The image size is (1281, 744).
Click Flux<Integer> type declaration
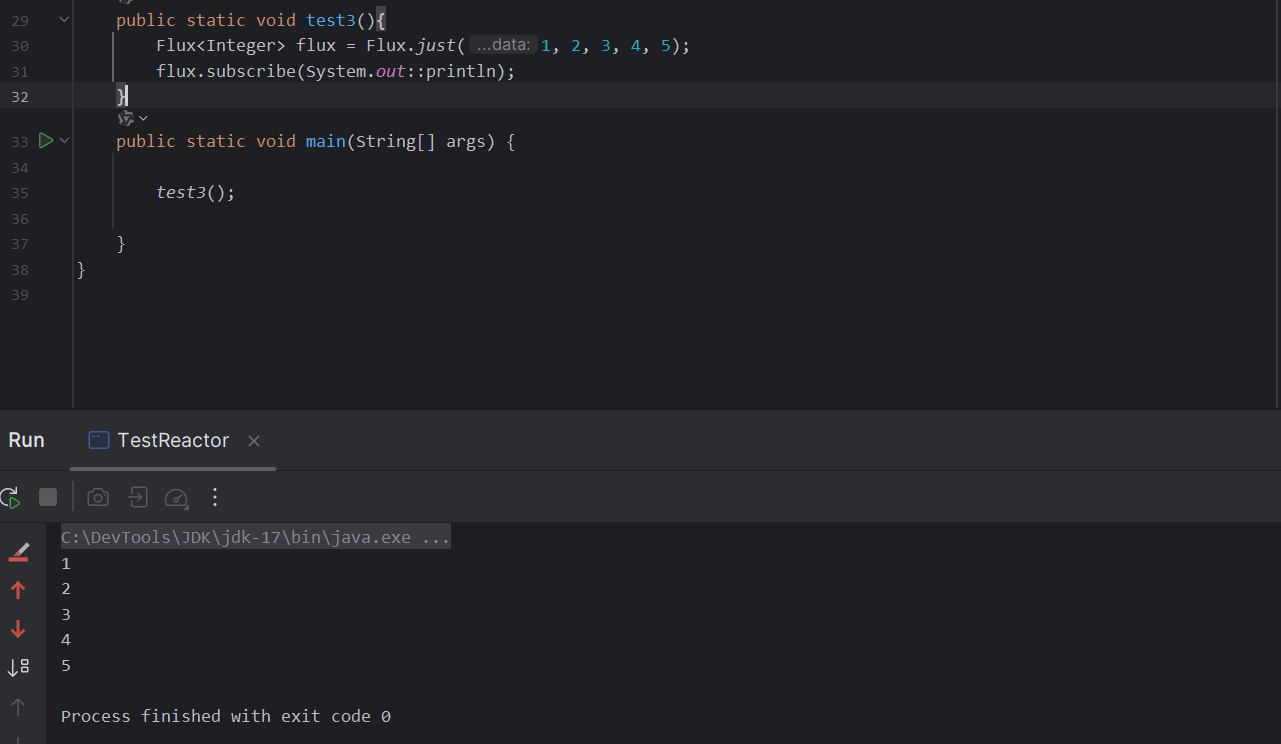coord(221,45)
